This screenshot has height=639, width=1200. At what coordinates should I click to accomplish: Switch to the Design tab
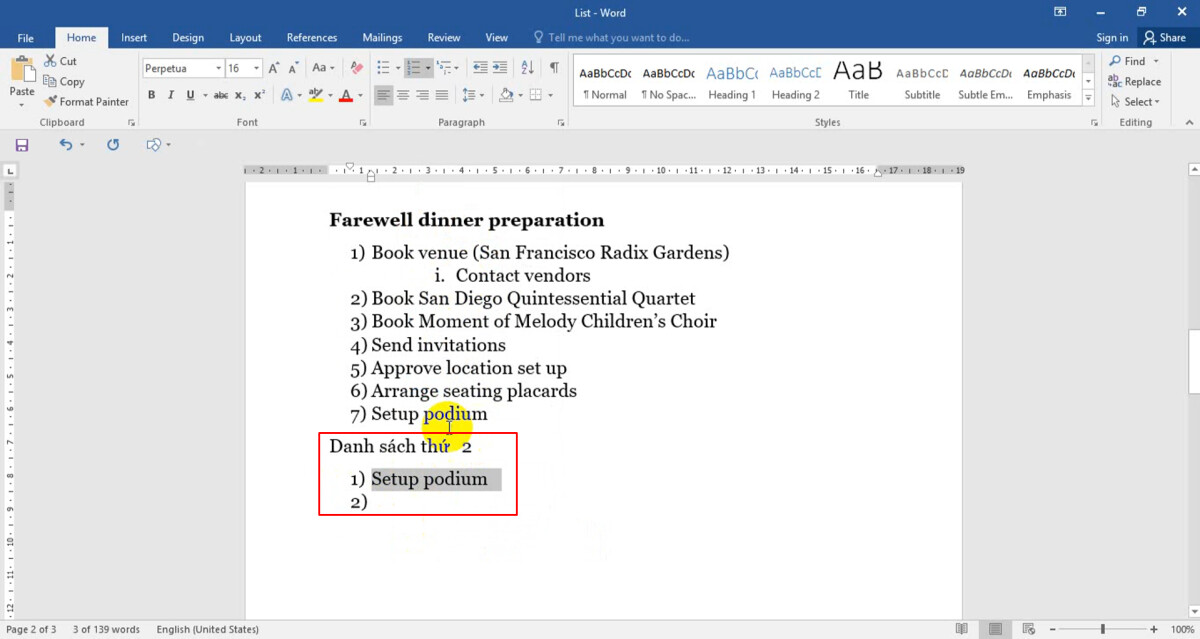[188, 38]
